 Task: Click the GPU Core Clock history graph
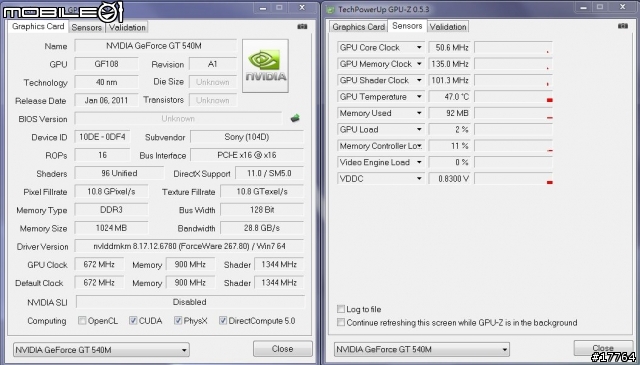(x=513, y=48)
